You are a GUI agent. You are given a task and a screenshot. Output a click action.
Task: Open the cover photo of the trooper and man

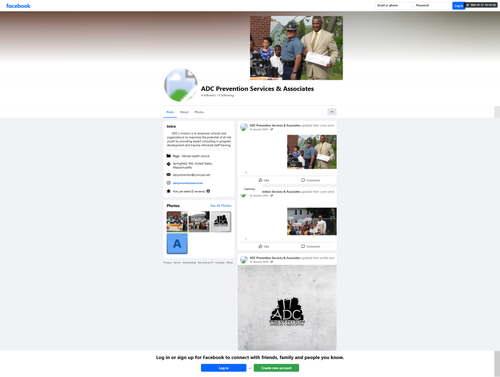296,48
